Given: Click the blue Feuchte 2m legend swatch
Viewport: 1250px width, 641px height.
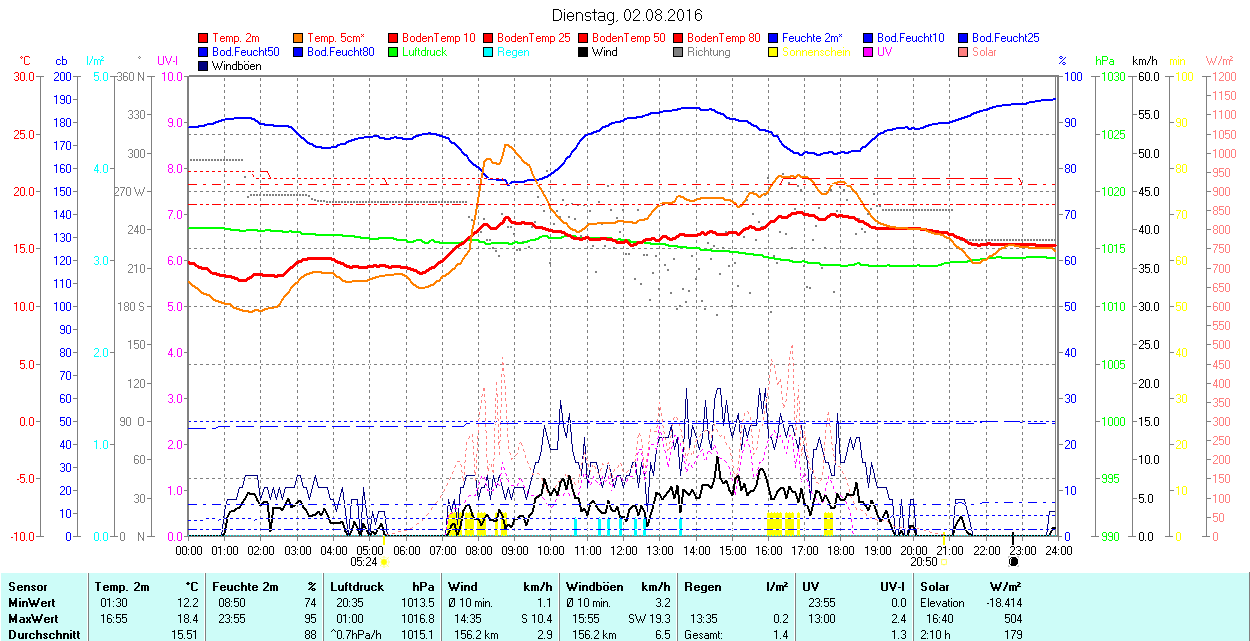Looking at the screenshot, I should (x=774, y=38).
